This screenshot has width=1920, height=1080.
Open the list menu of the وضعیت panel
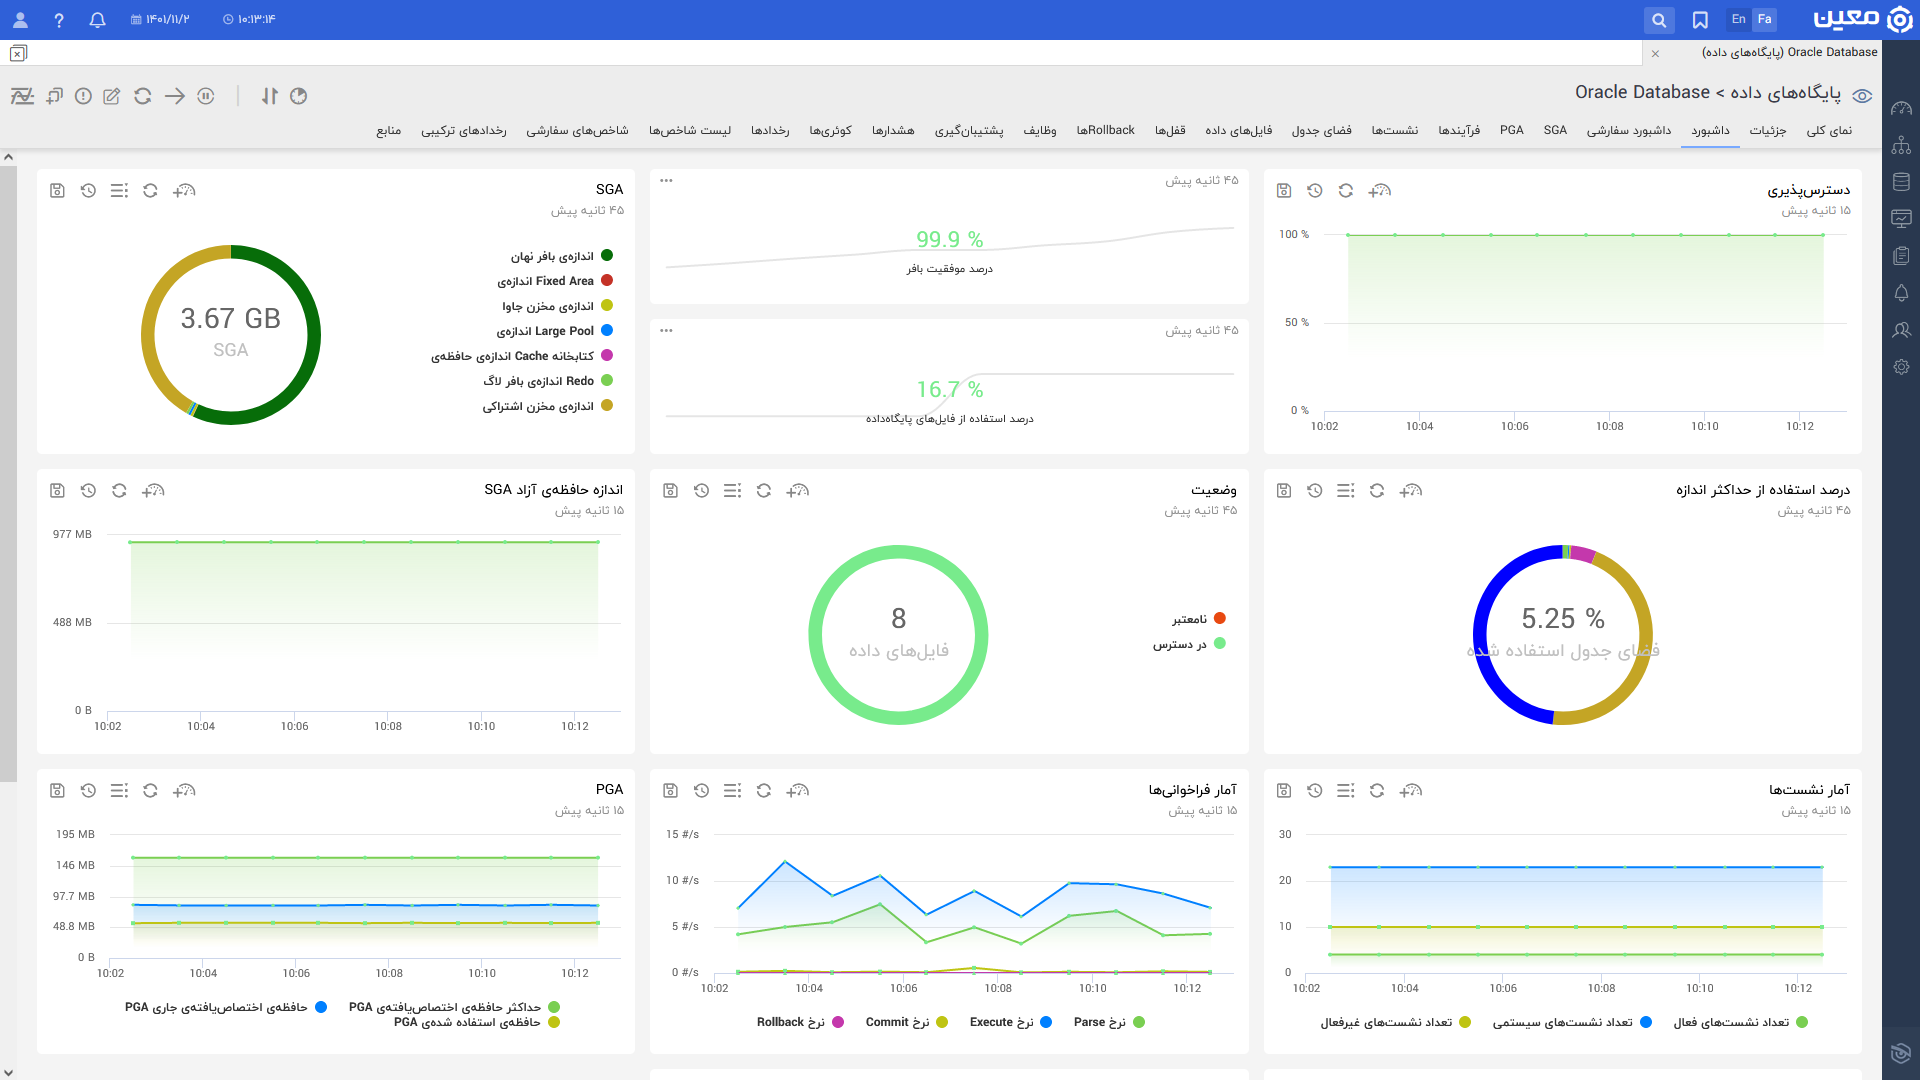click(732, 490)
